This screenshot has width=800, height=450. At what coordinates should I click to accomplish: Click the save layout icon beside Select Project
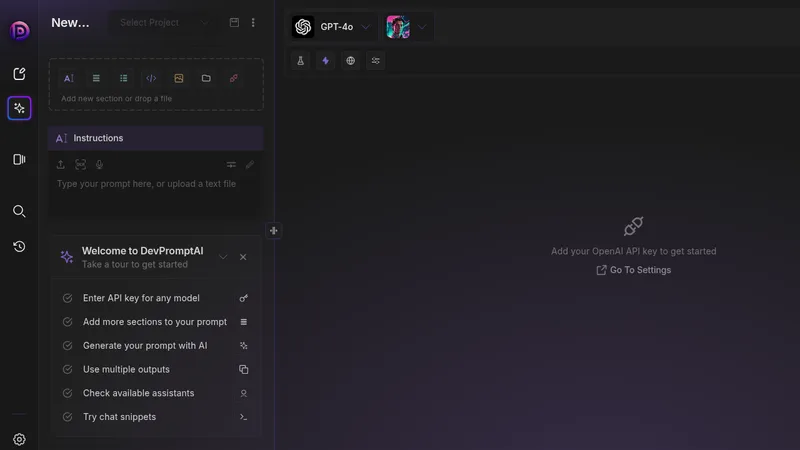234,22
